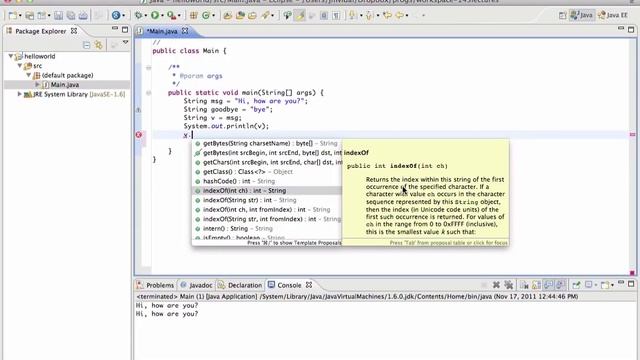Click the Open Type icon
640x360 pixels.
pos(227,16)
